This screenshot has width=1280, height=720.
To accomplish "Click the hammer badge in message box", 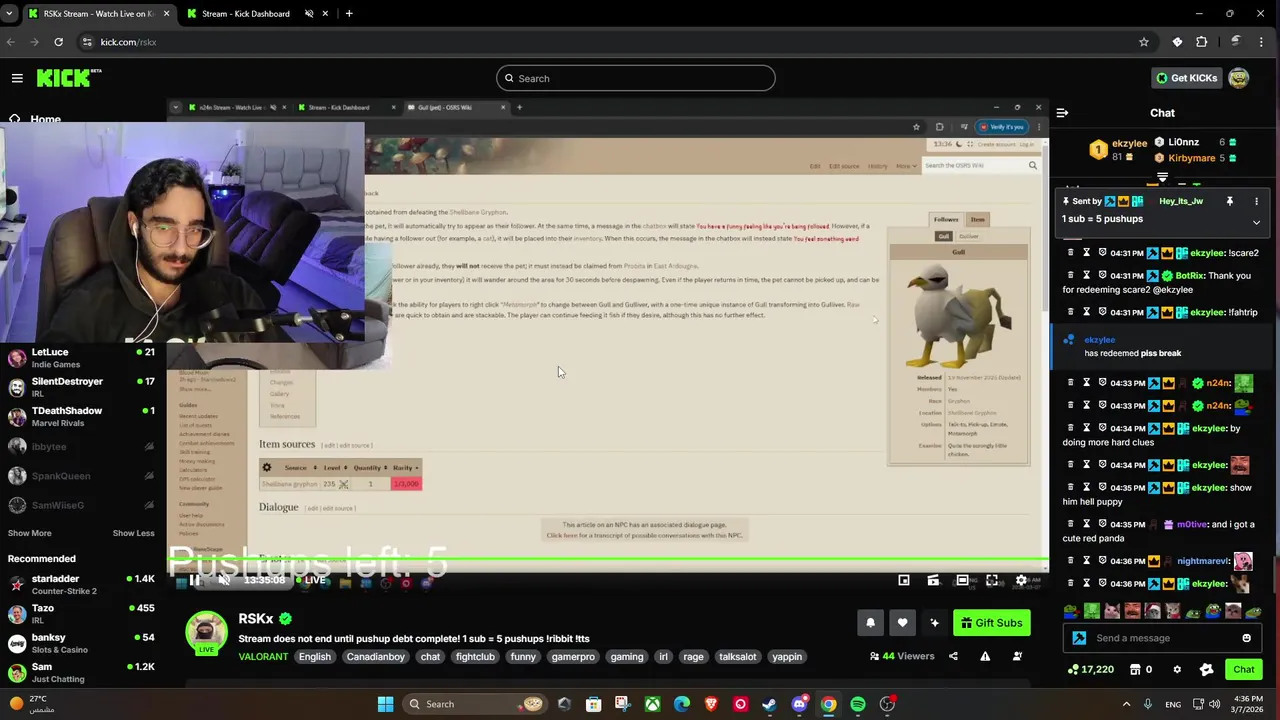I will pyautogui.click(x=1079, y=638).
